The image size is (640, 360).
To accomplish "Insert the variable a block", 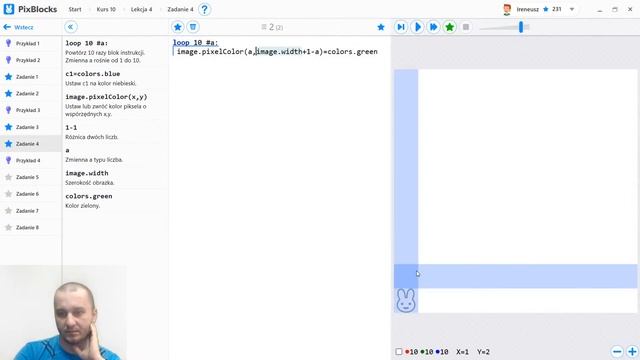I will click(67, 150).
